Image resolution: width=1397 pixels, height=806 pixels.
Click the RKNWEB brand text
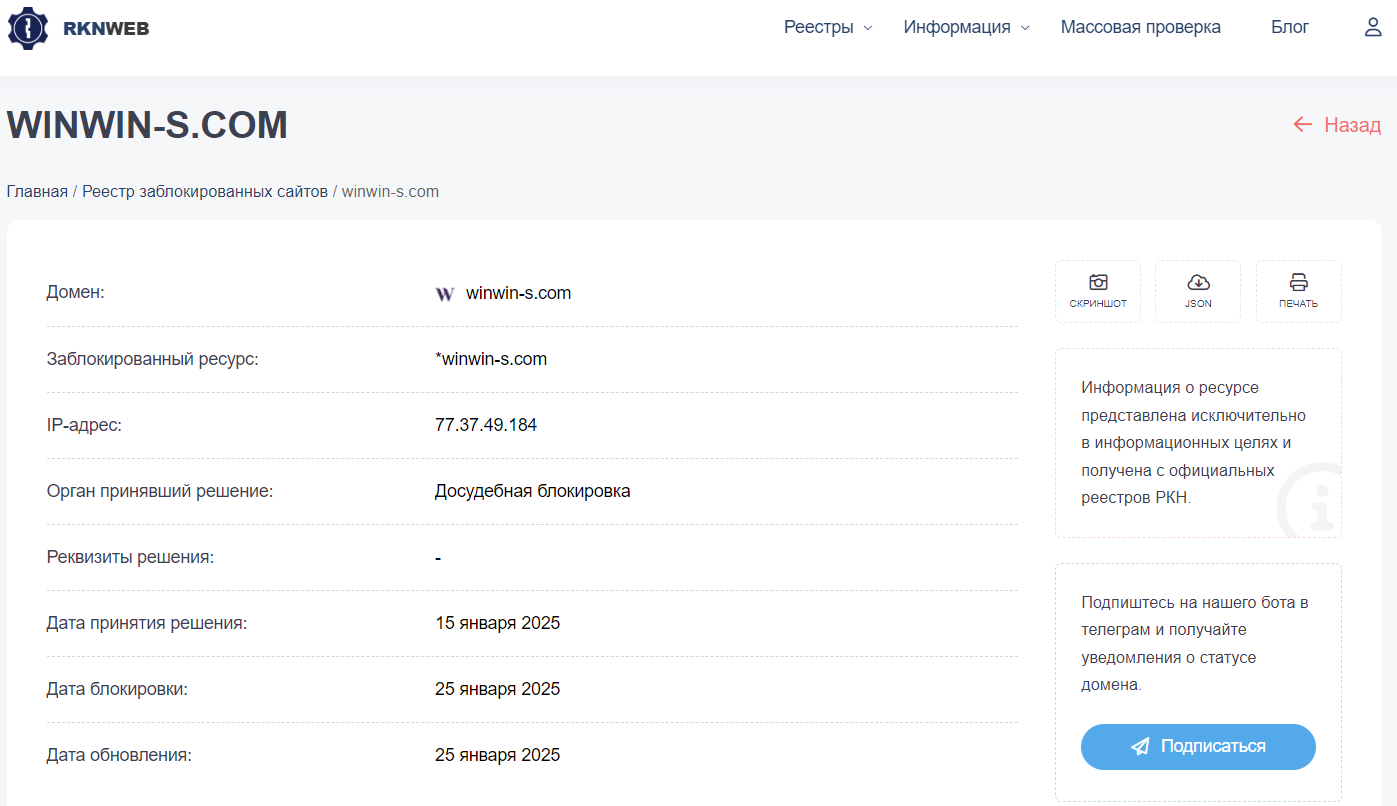tap(106, 28)
